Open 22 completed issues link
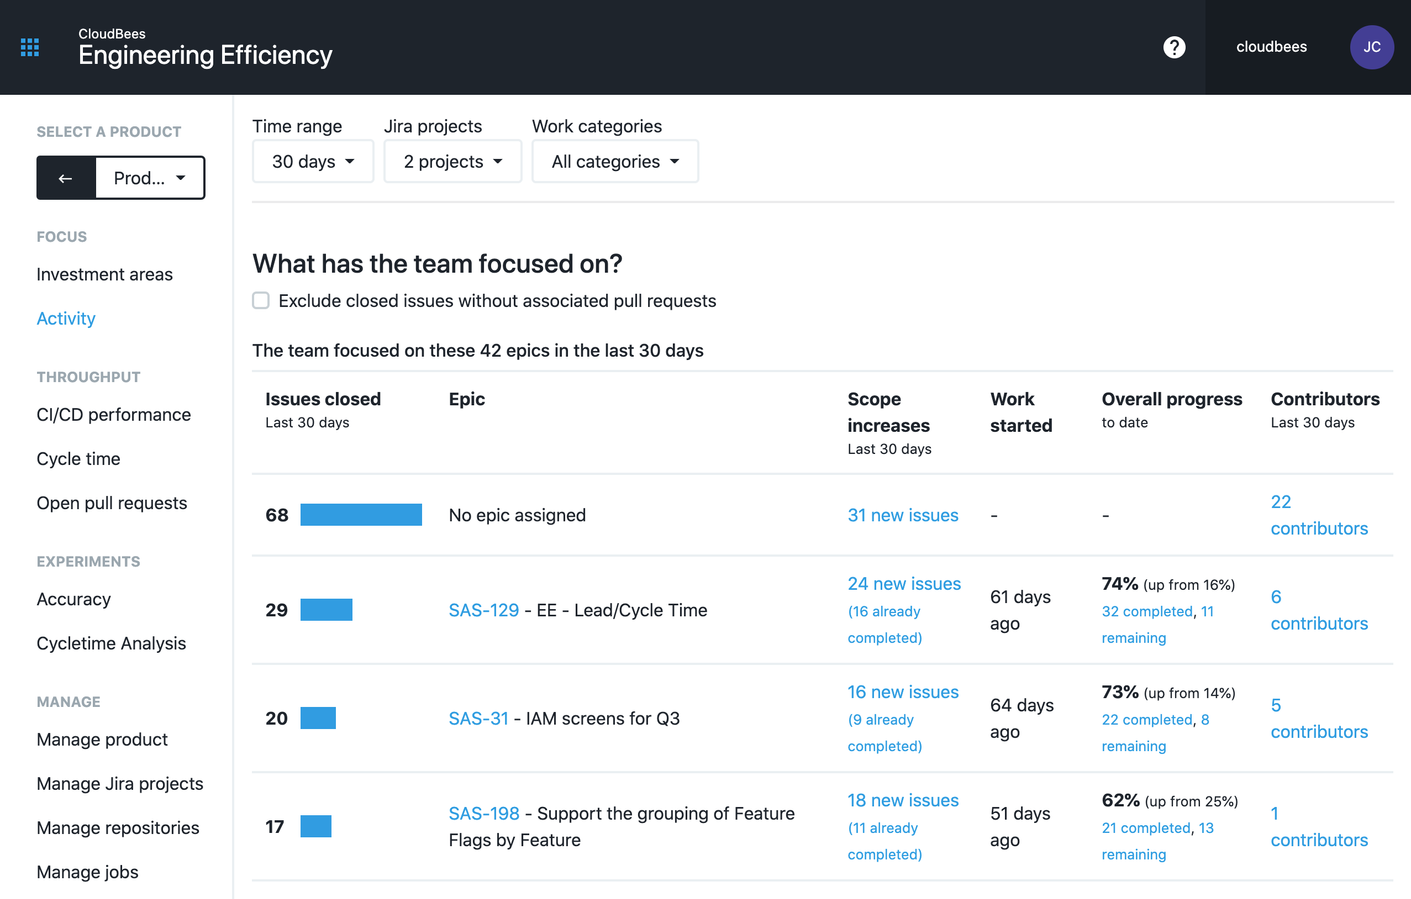 (1147, 719)
